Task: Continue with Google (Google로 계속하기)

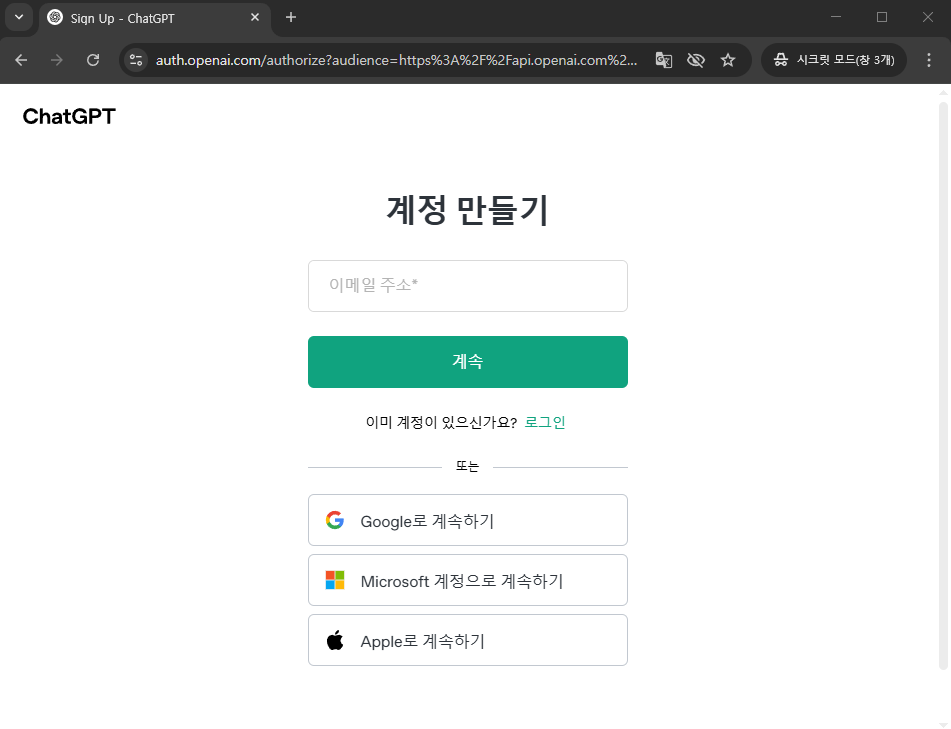Action: point(468,520)
